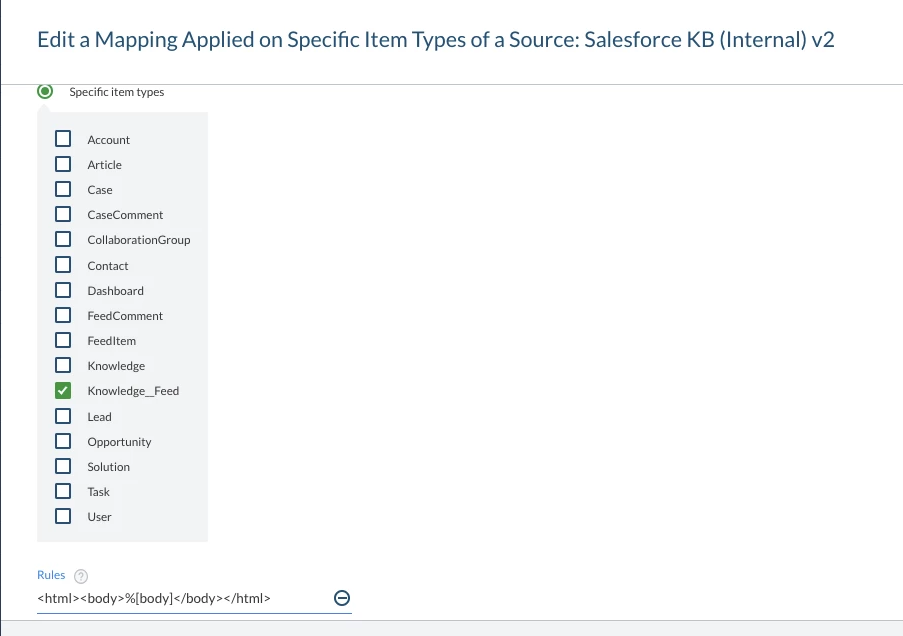The width and height of the screenshot is (903, 636).
Task: Enable the Account item type checkbox
Action: pyautogui.click(x=63, y=138)
